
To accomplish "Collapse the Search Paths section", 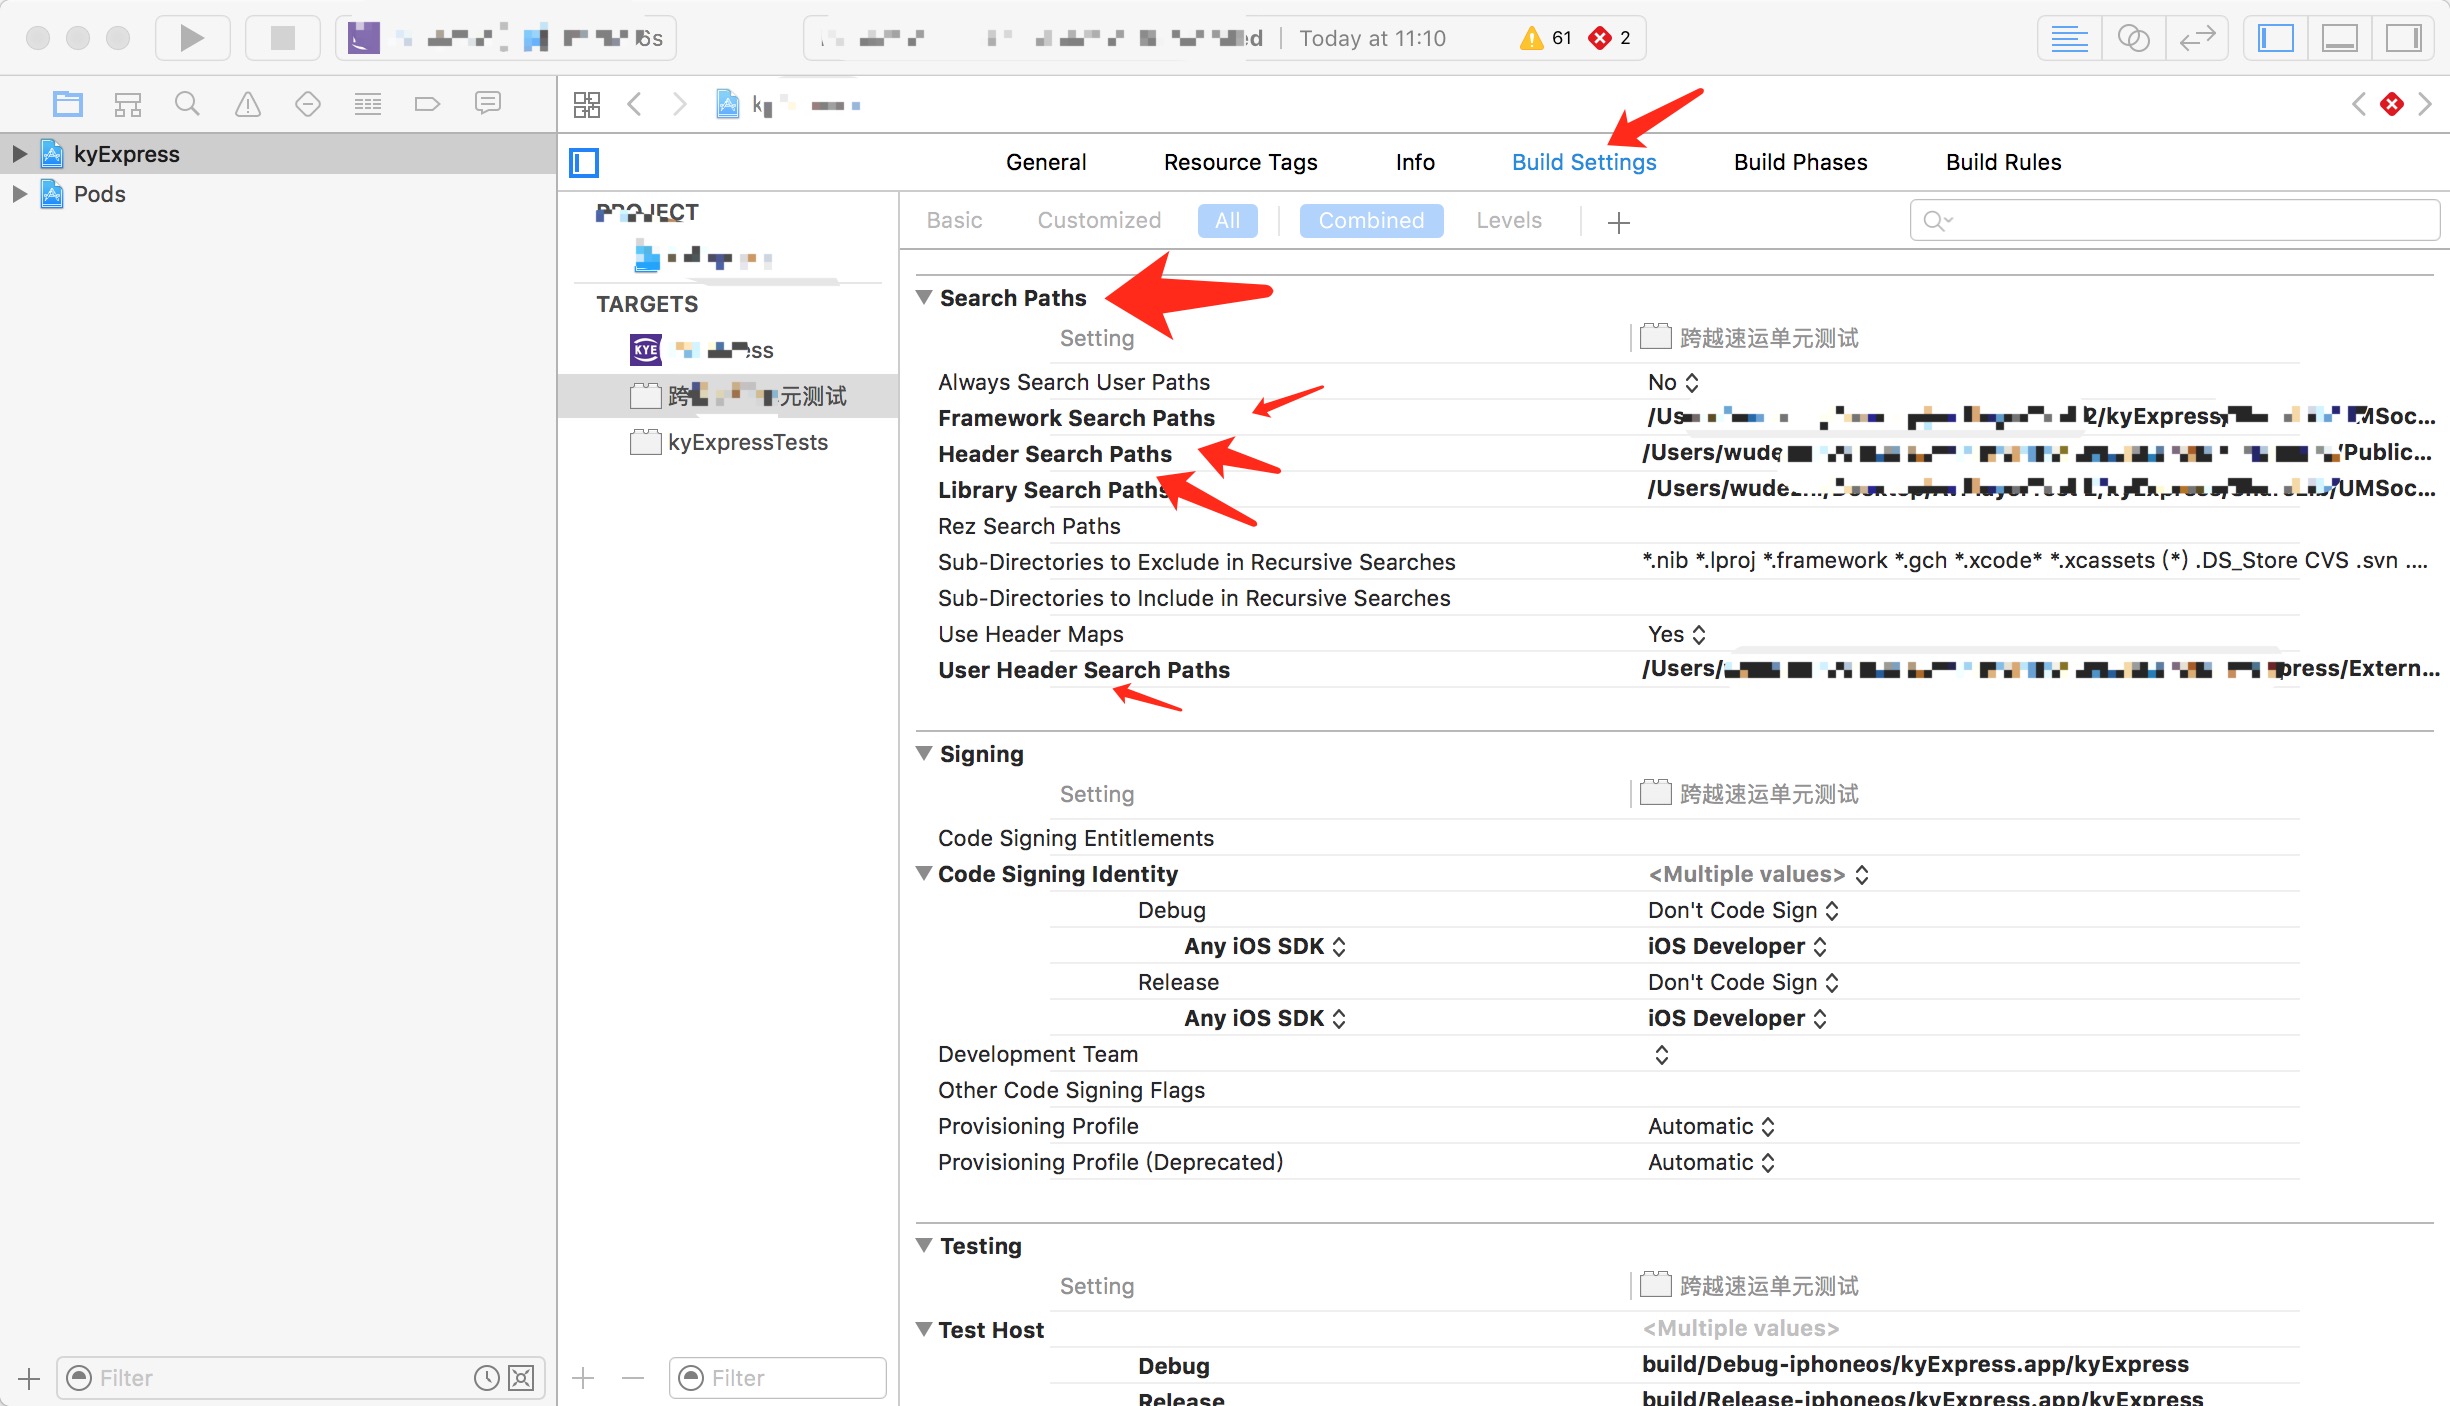I will pos(924,297).
